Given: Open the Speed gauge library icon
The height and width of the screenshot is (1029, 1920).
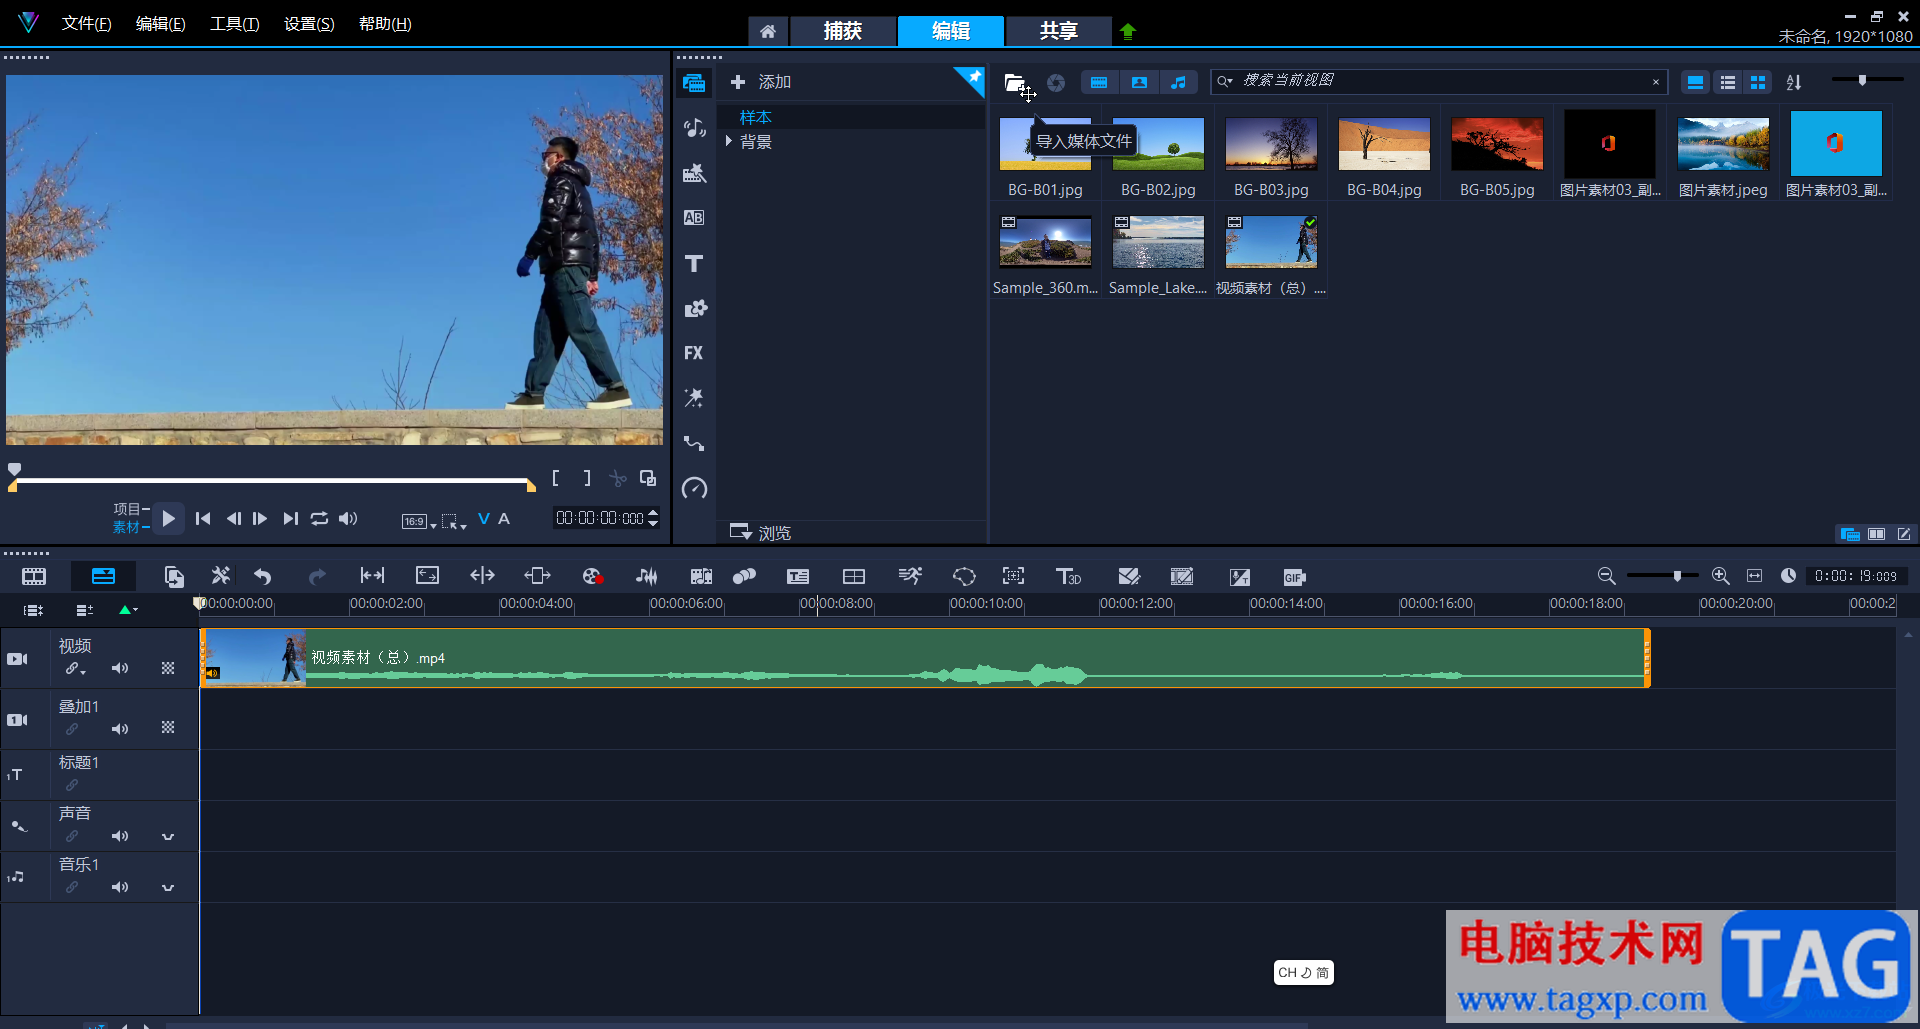Looking at the screenshot, I should tap(694, 488).
